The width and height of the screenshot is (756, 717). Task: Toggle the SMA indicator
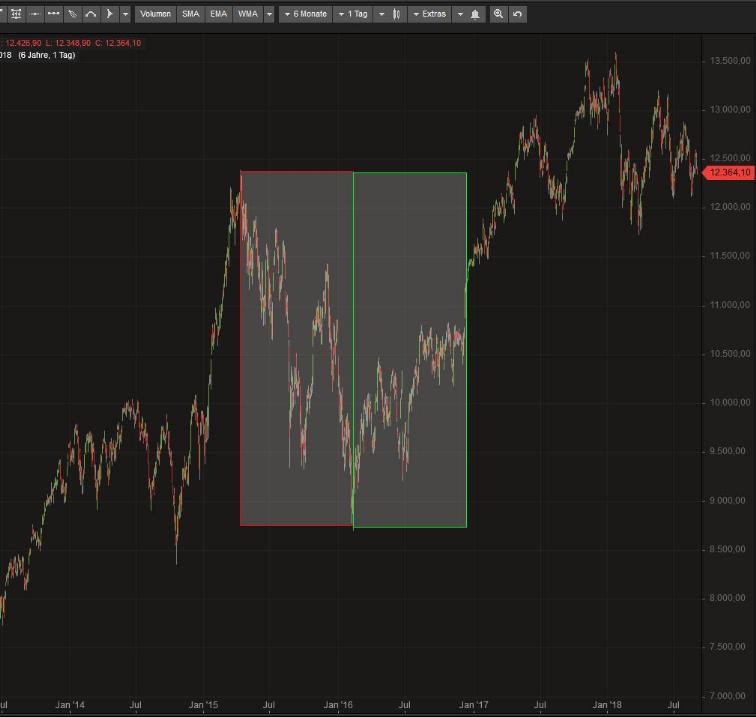click(x=190, y=14)
